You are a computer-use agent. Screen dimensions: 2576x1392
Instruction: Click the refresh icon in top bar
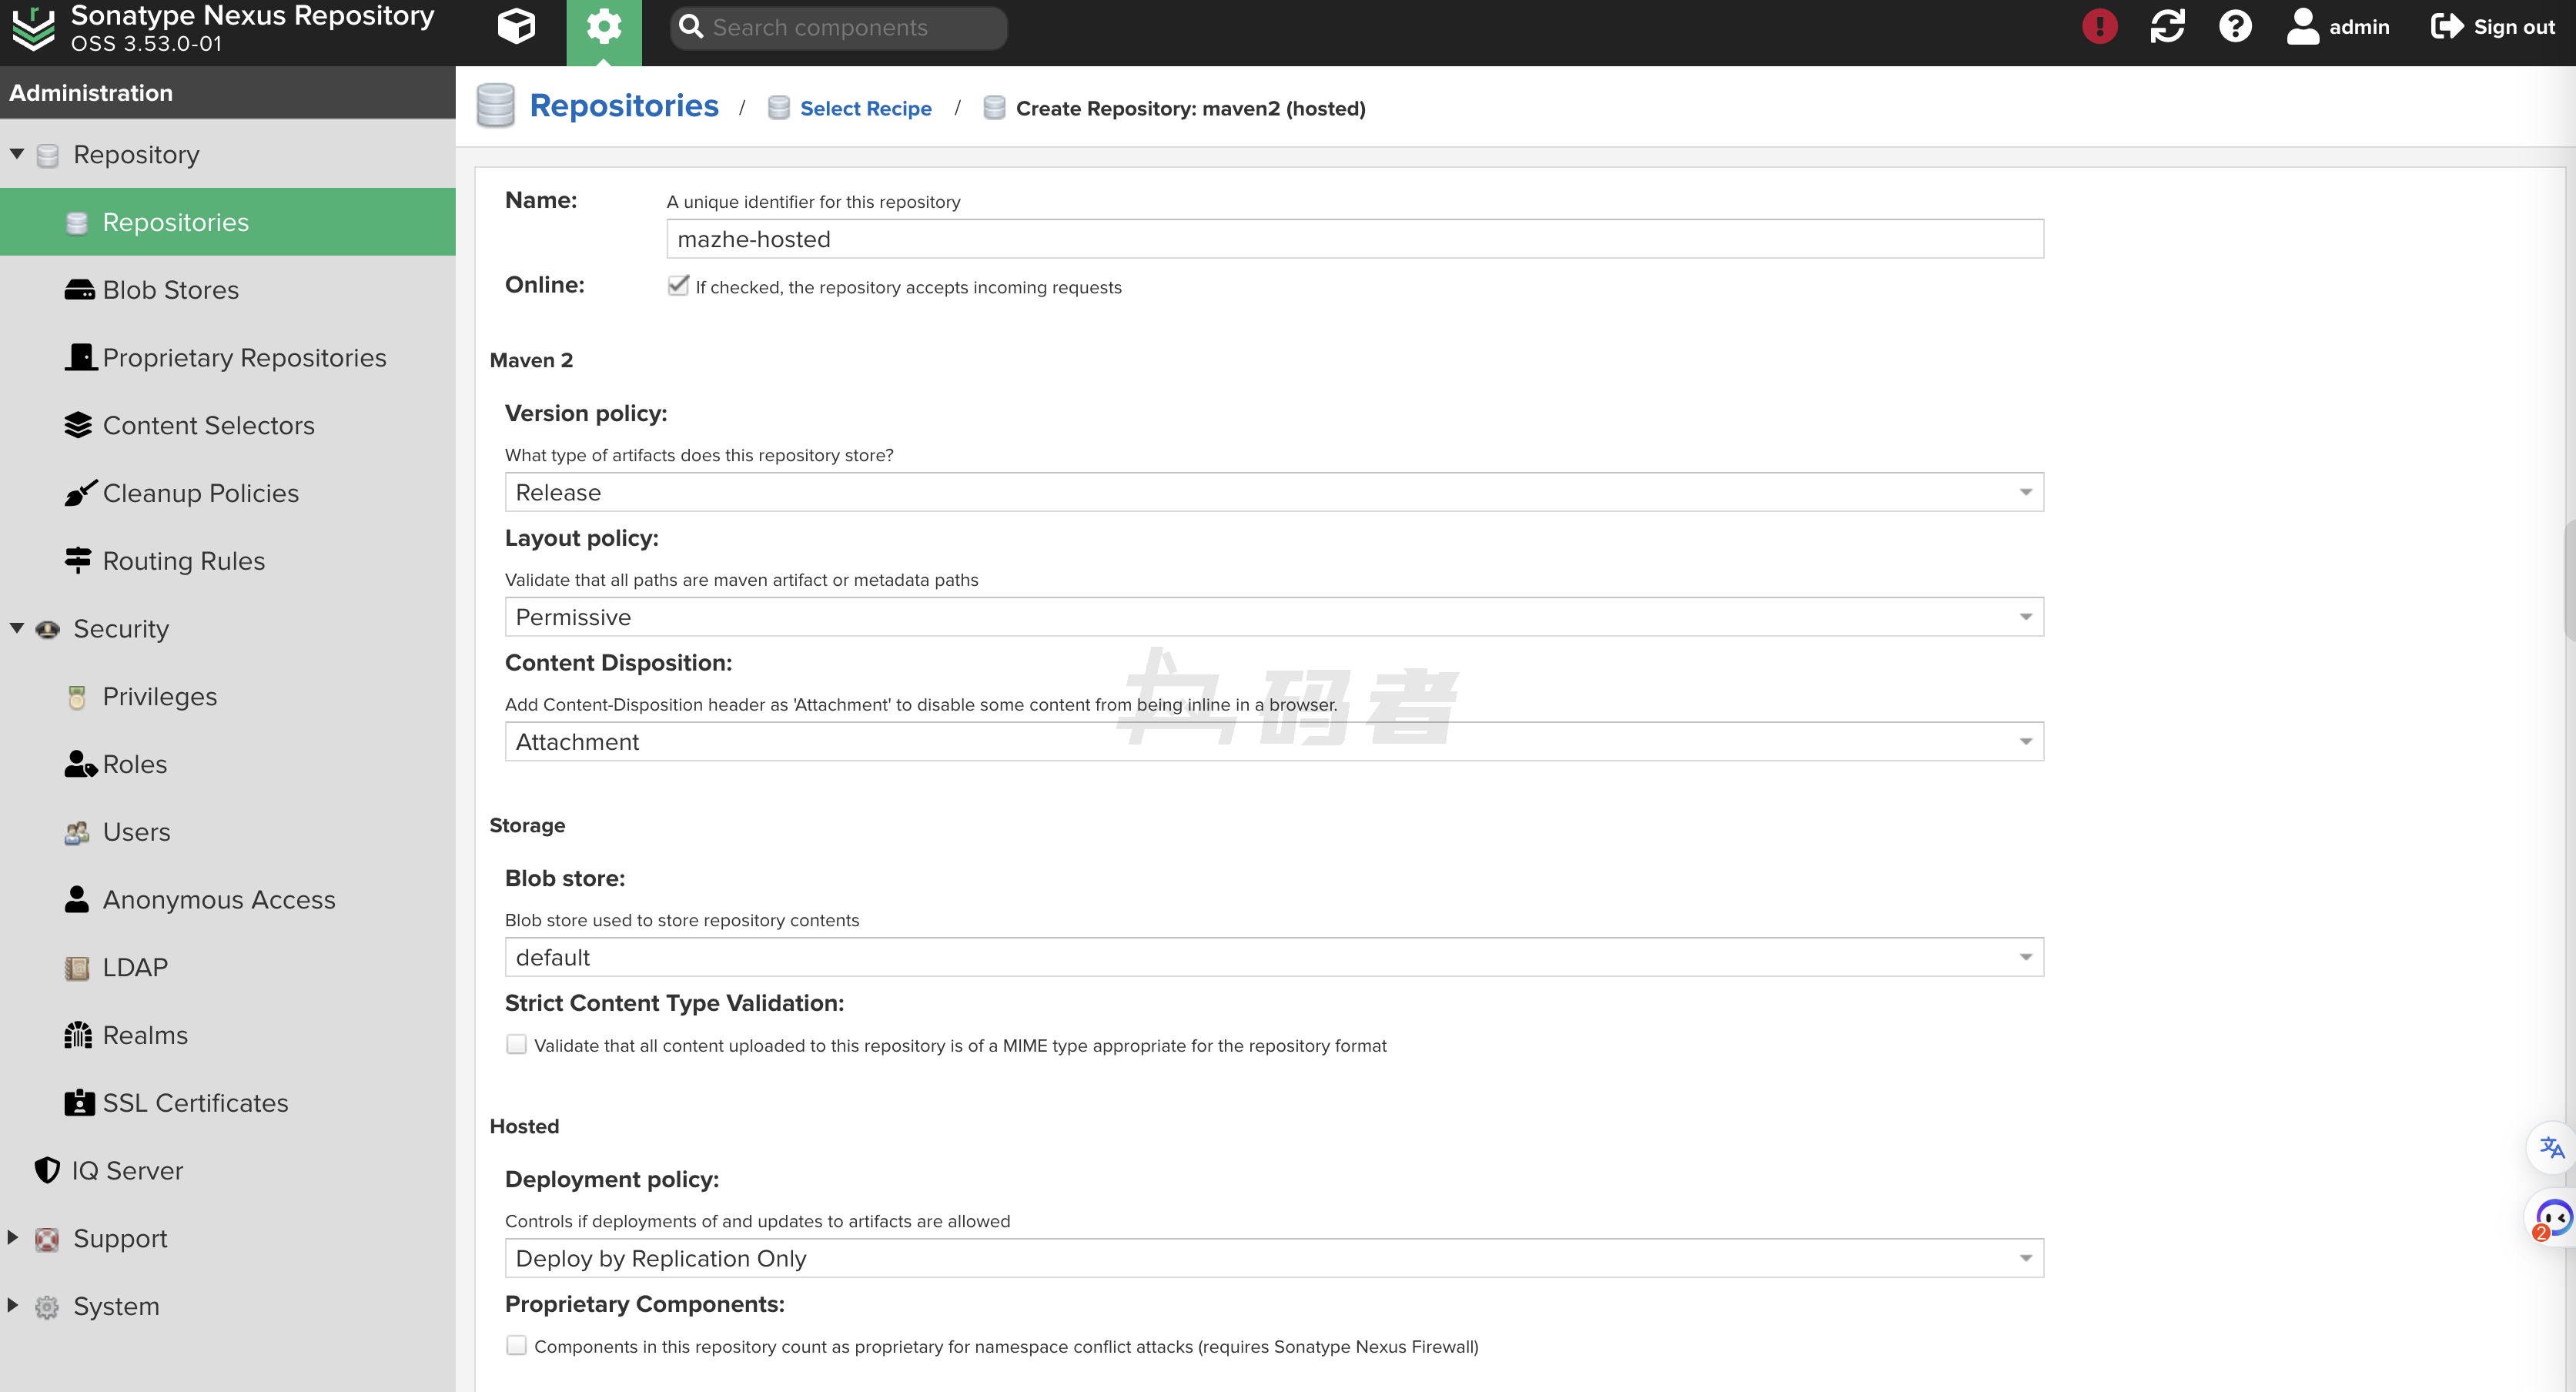coord(2167,27)
